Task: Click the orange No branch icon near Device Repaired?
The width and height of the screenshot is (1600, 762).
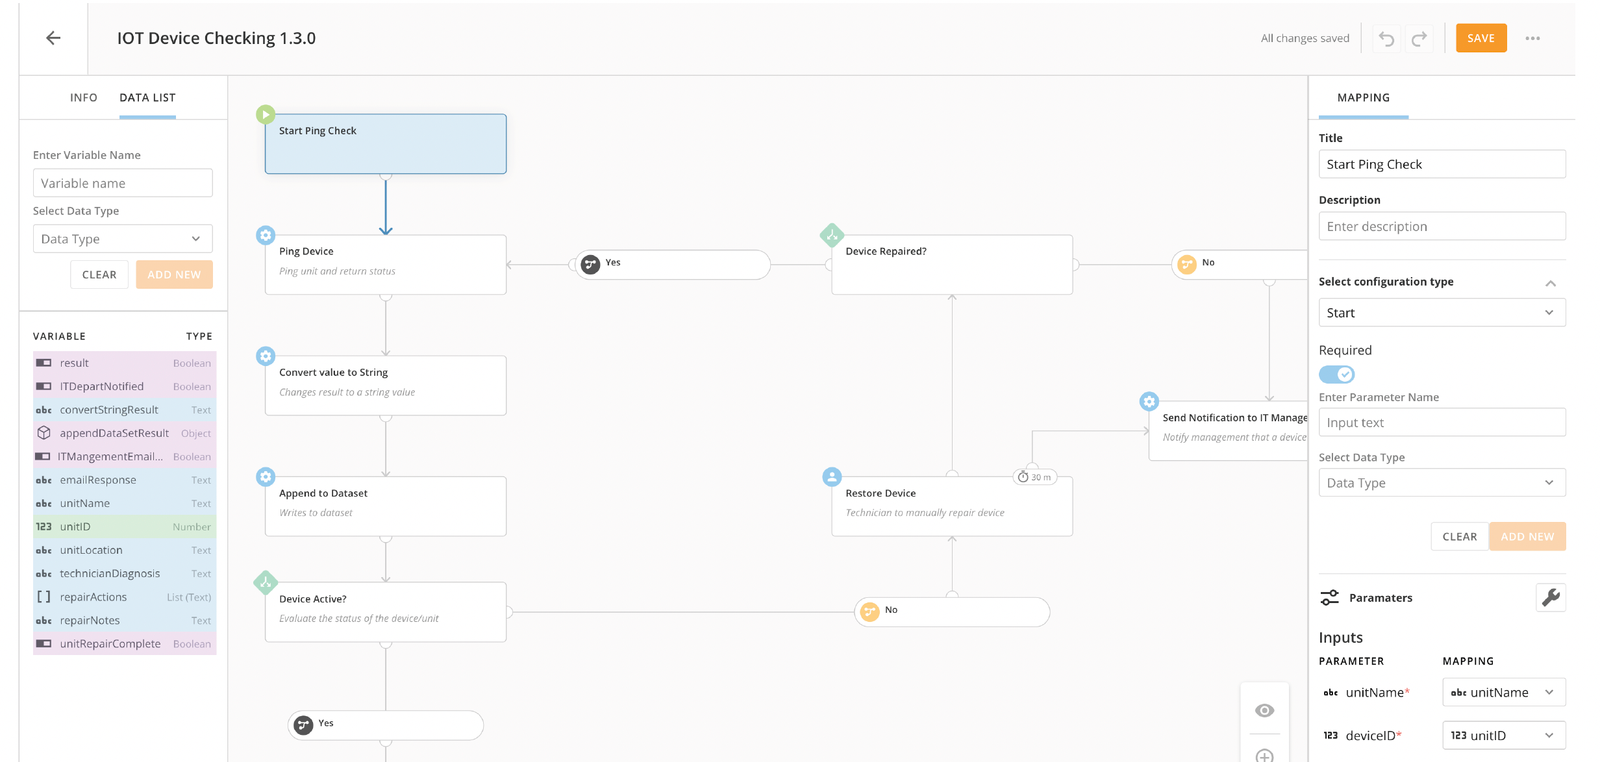Action: coord(1187,264)
